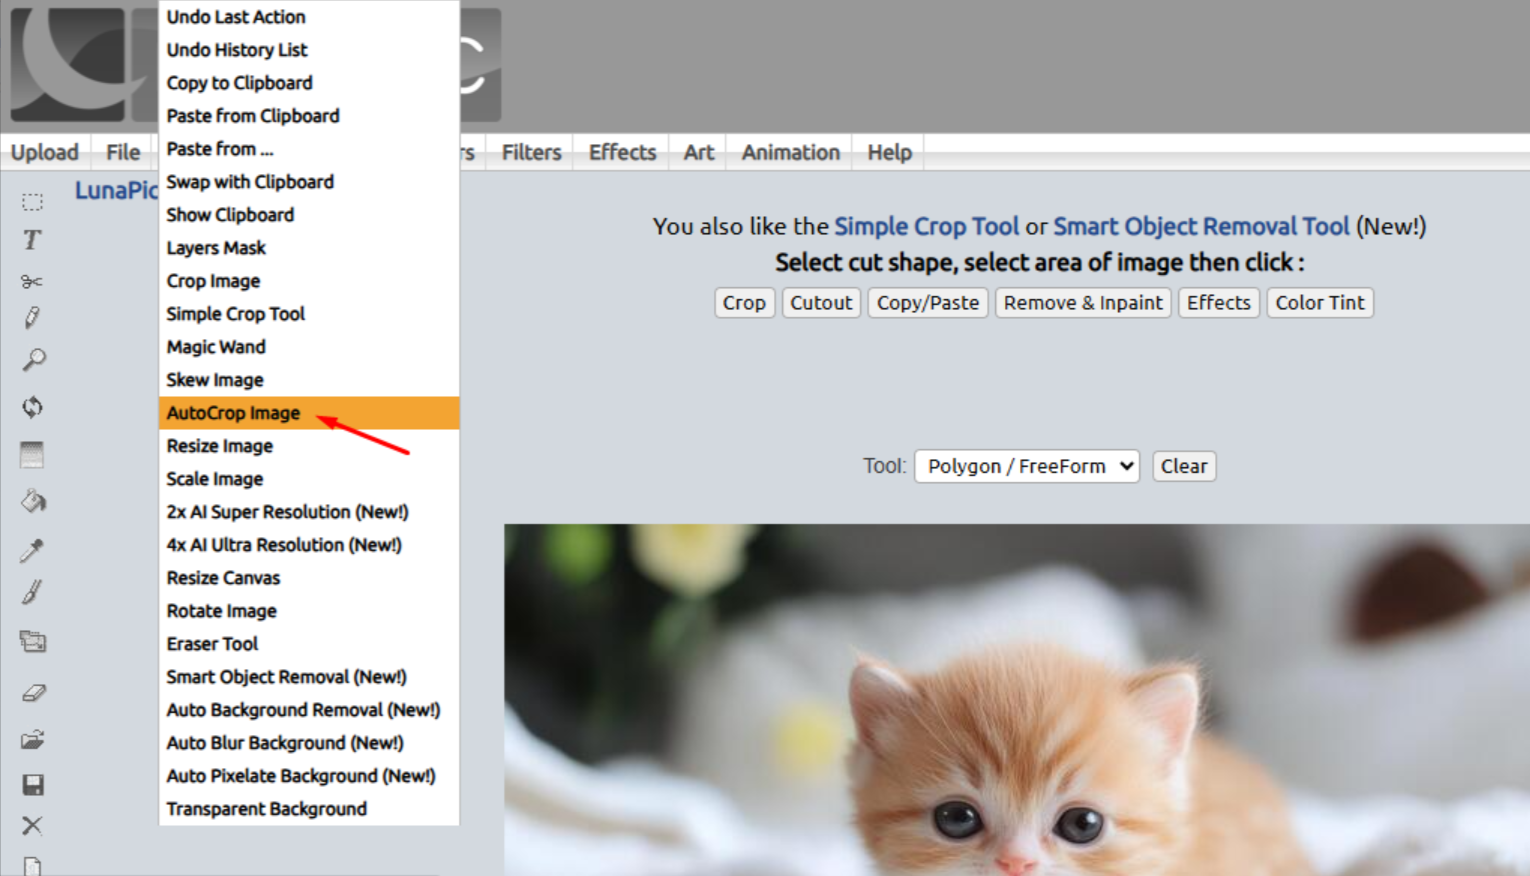
Task: Choose Show Clipboard
Action: point(309,215)
